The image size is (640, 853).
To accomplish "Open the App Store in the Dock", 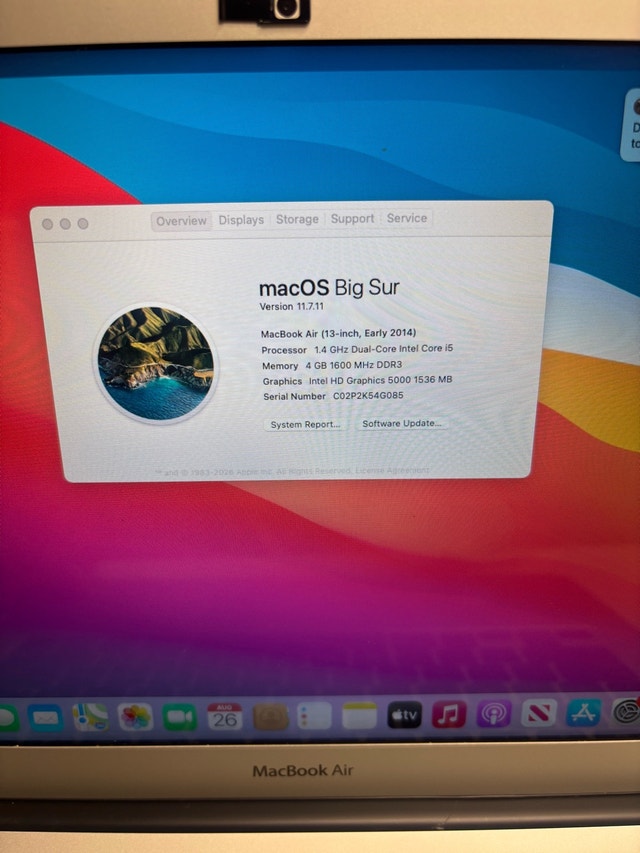I will pos(583,712).
